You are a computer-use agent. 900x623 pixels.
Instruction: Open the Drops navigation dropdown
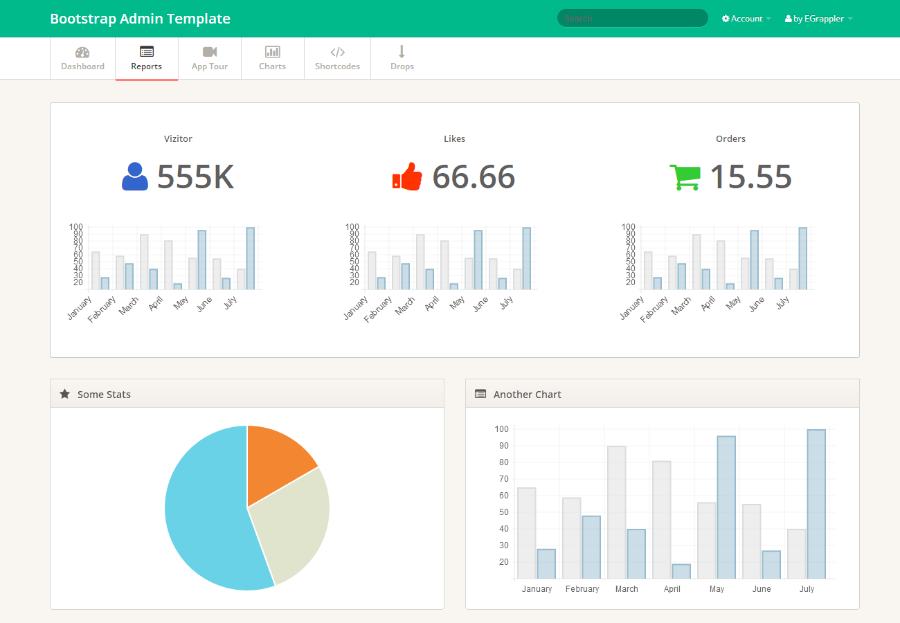point(402,59)
